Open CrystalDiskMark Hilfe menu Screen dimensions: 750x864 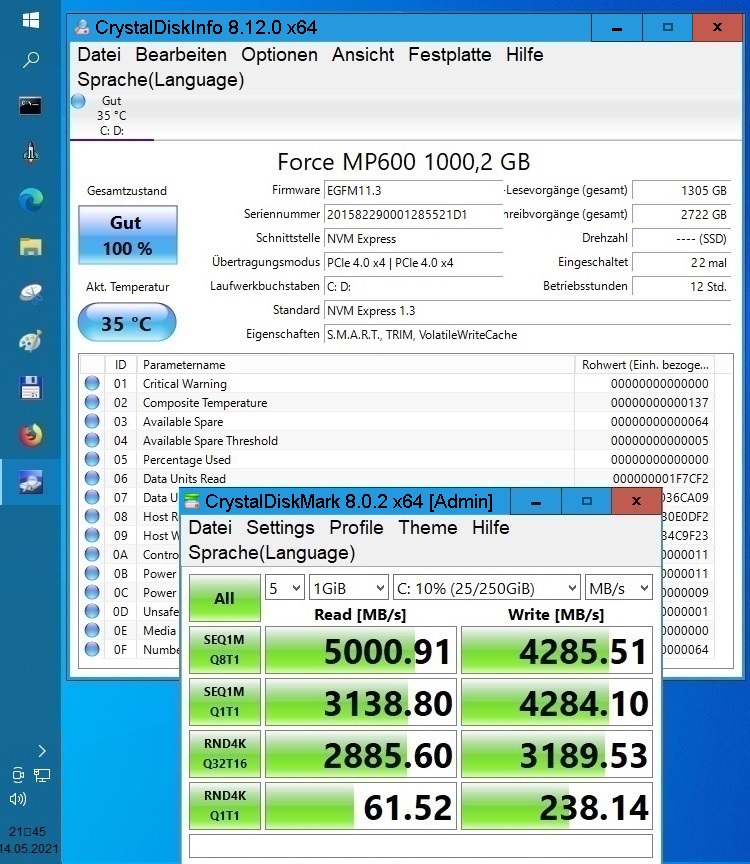pyautogui.click(x=490, y=527)
